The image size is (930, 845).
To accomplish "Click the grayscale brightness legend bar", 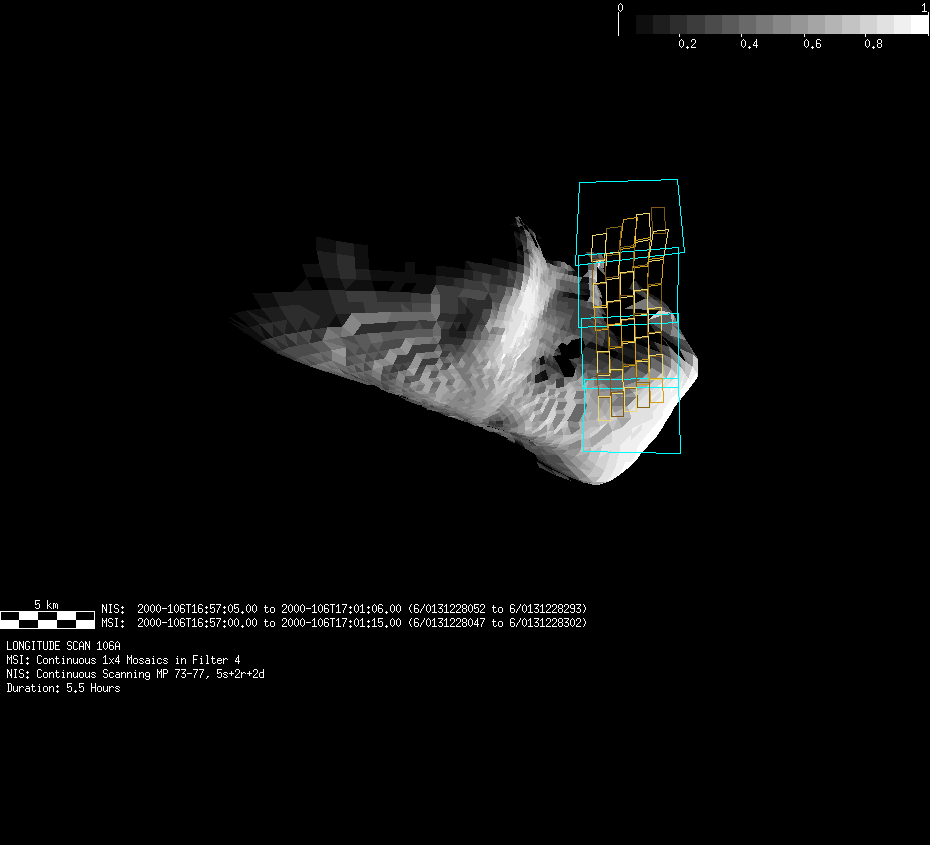I will [x=773, y=24].
